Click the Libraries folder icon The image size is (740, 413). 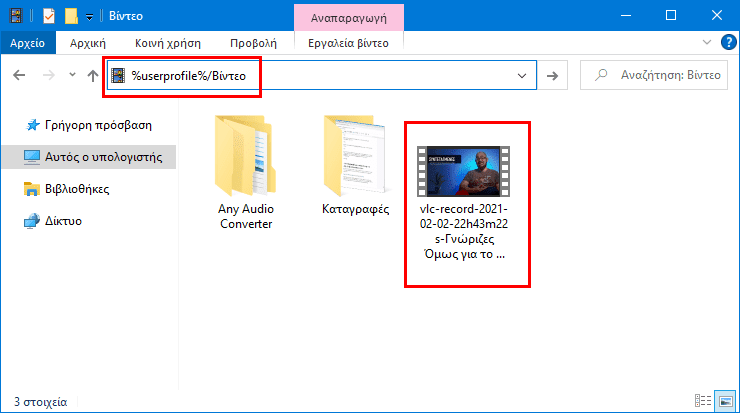[x=32, y=189]
